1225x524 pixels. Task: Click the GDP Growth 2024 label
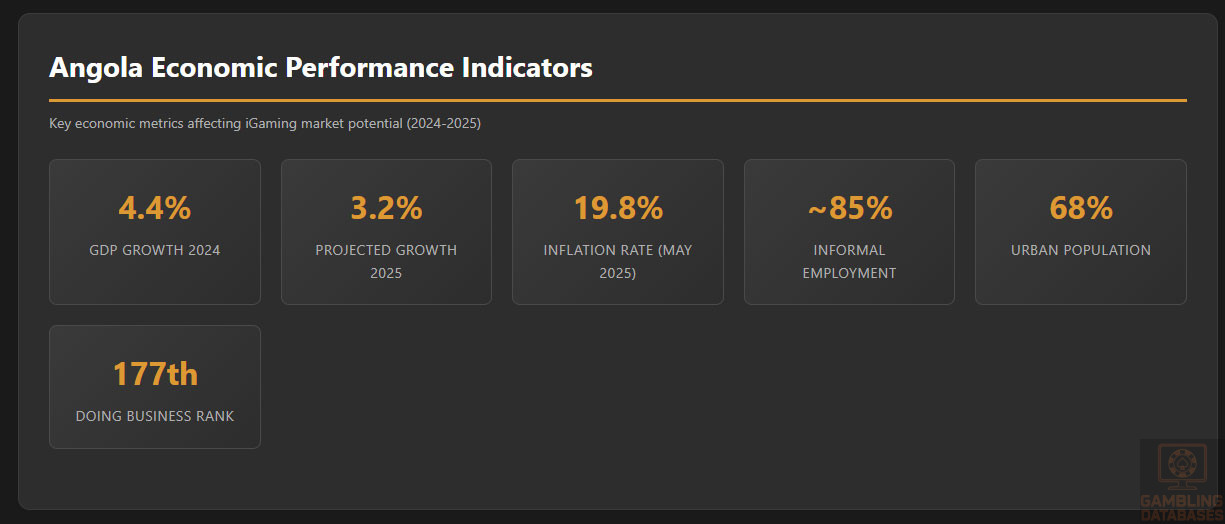click(155, 250)
